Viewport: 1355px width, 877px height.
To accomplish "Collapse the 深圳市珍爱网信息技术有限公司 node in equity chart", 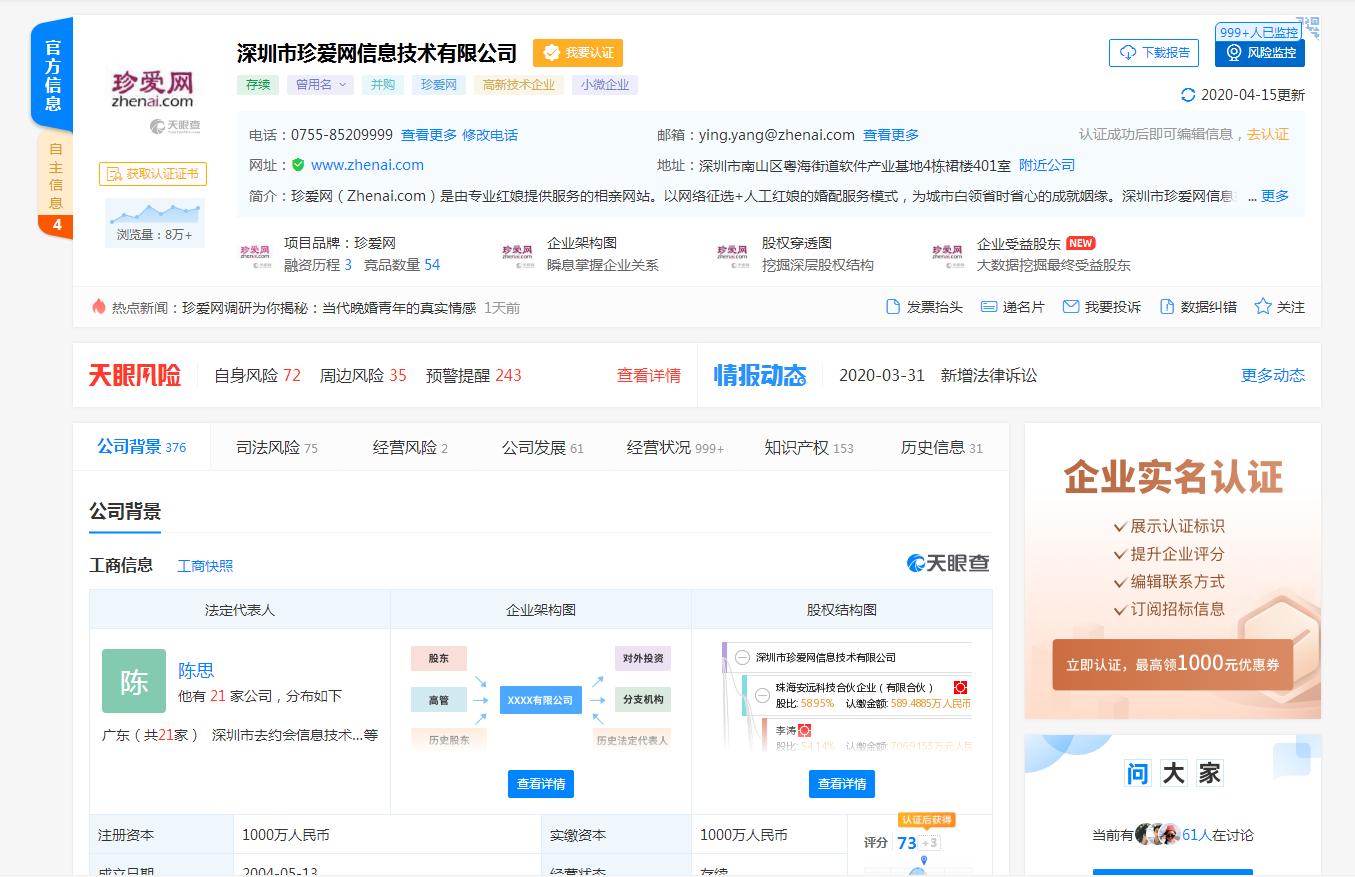I will click(x=742, y=657).
